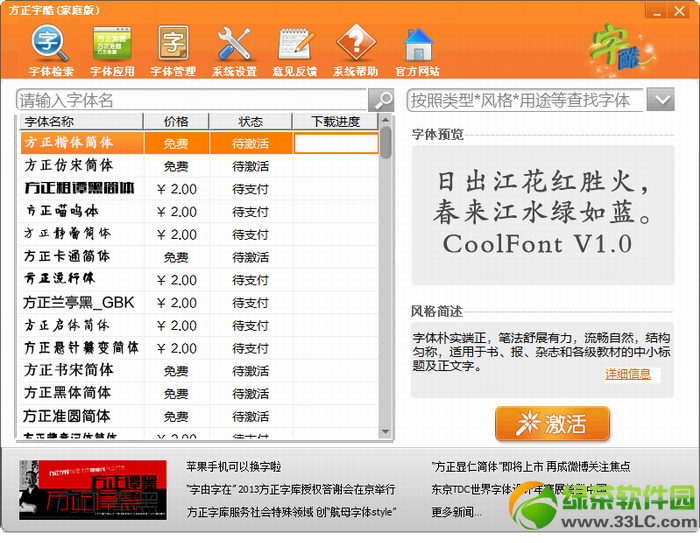Open news link 苹果手机可以换字啦

click(x=233, y=467)
